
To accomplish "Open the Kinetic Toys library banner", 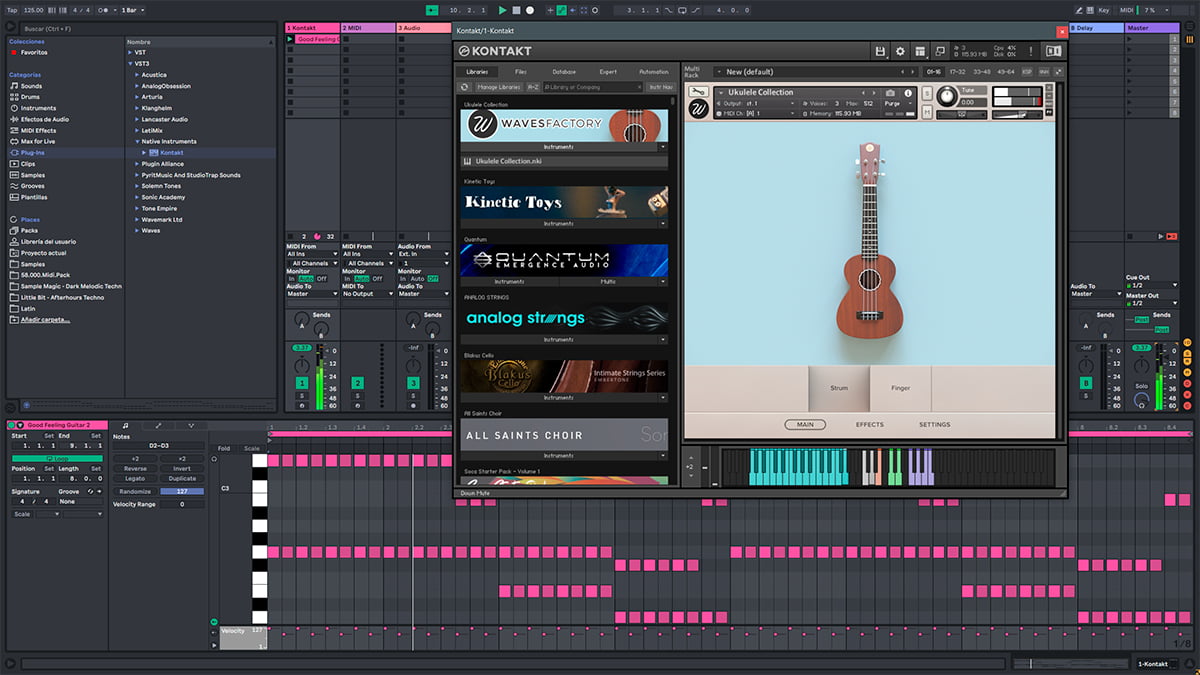I will (x=564, y=202).
